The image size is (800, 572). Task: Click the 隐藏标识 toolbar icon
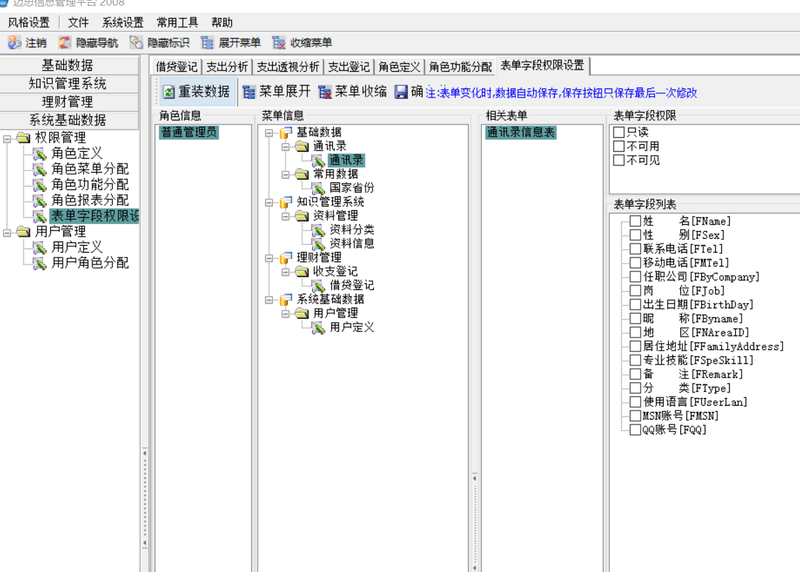click(136, 43)
